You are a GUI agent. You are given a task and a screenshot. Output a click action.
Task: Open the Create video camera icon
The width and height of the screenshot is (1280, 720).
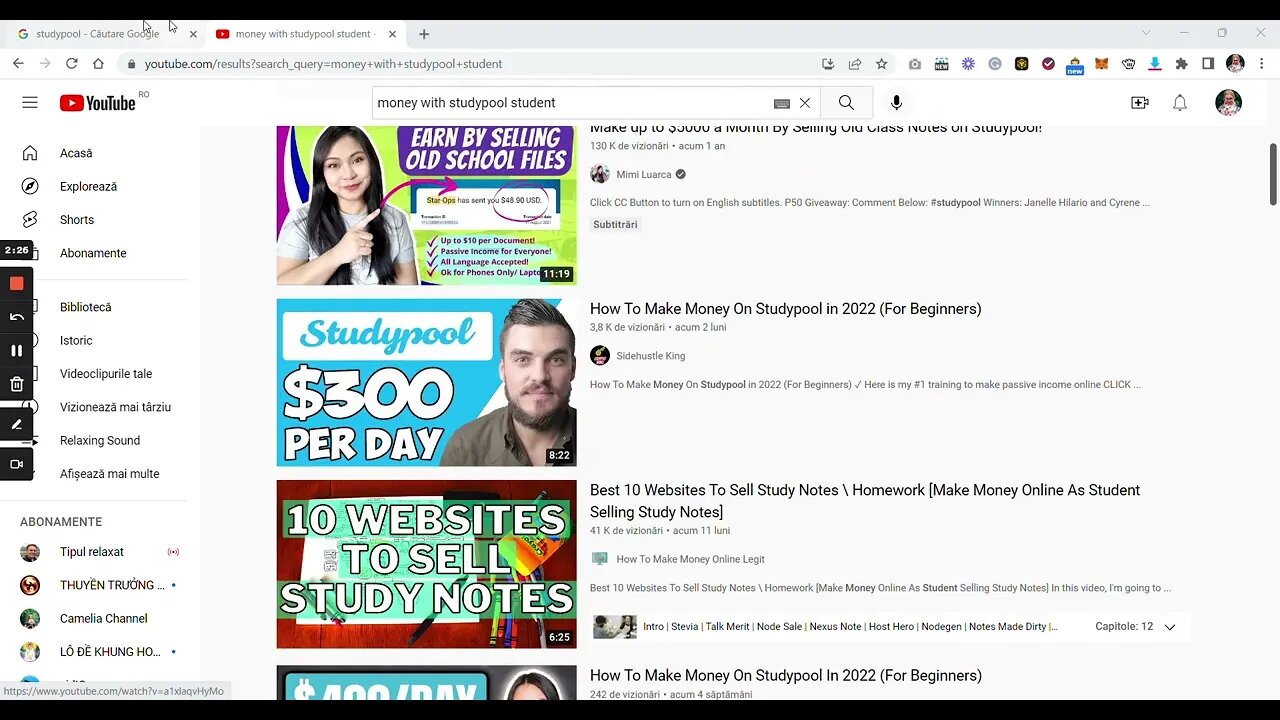[1139, 103]
